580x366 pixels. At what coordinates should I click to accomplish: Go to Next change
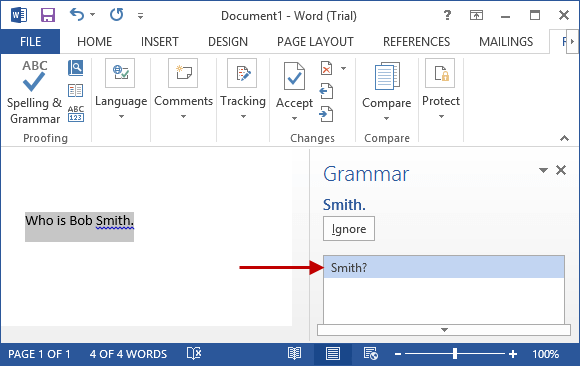tap(327, 114)
